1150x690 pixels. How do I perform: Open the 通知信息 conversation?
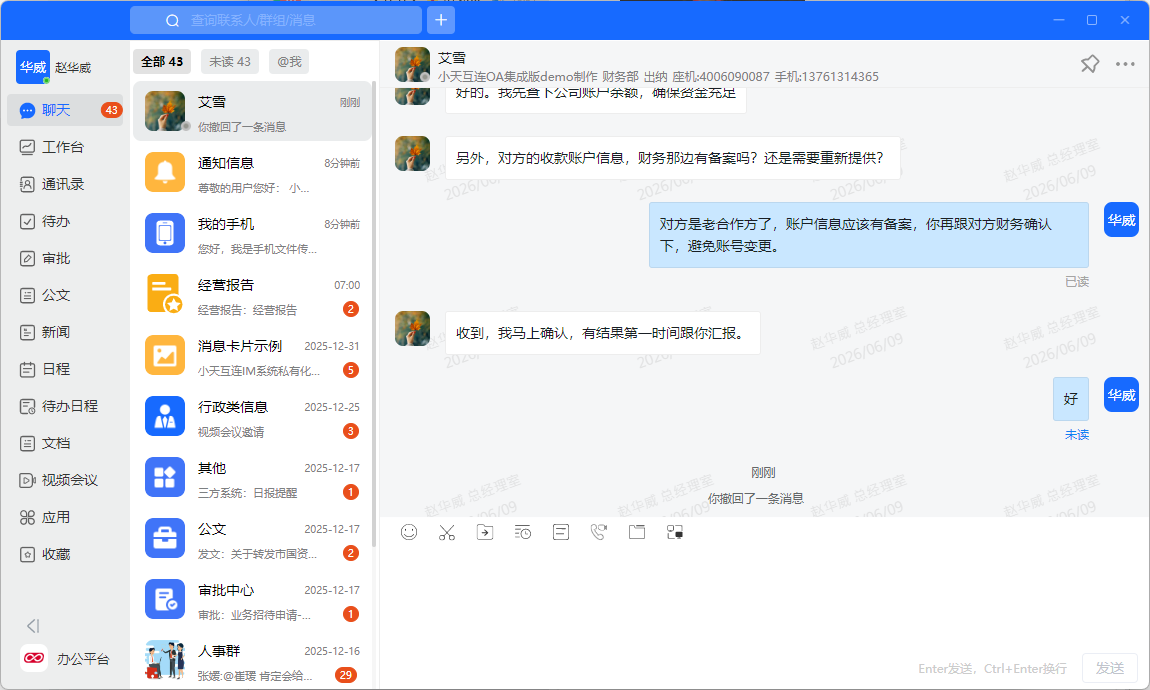(252, 172)
